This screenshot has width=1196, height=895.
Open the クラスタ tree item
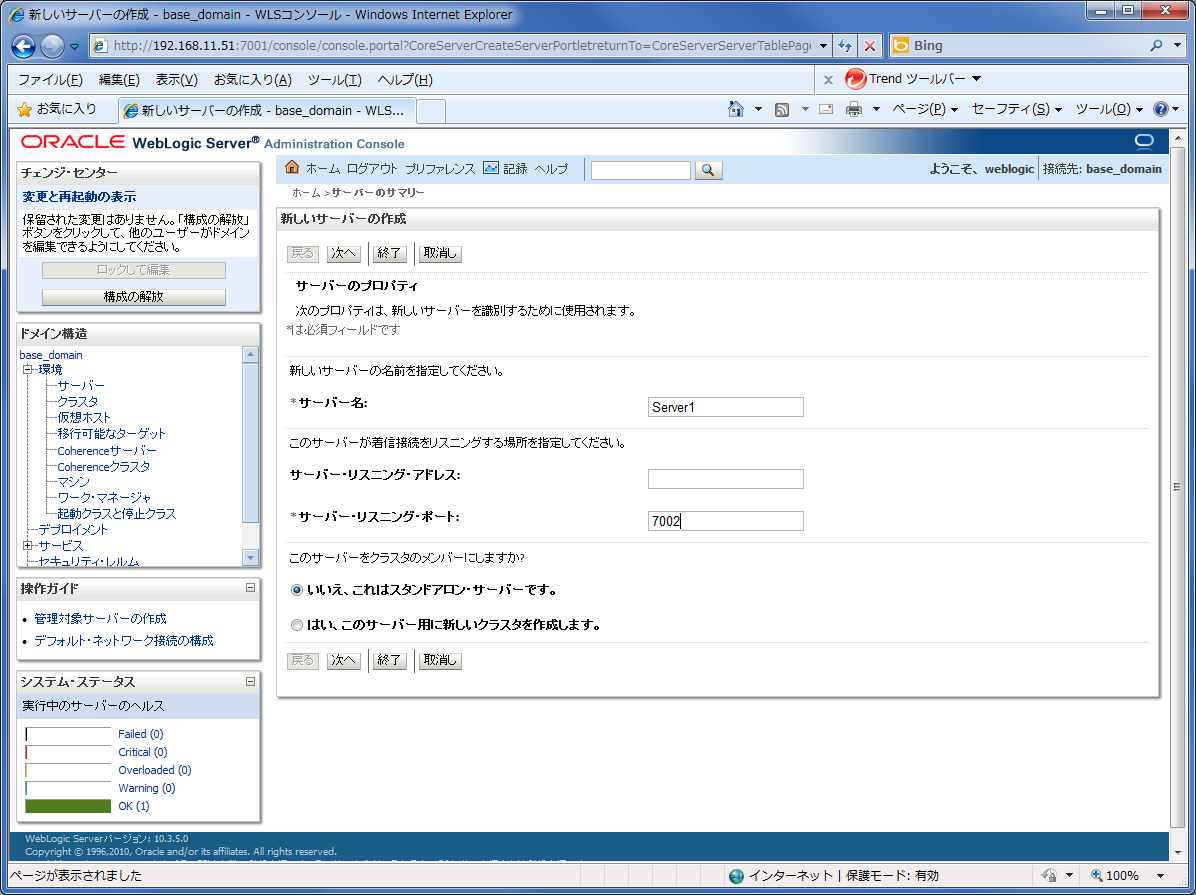(78, 401)
